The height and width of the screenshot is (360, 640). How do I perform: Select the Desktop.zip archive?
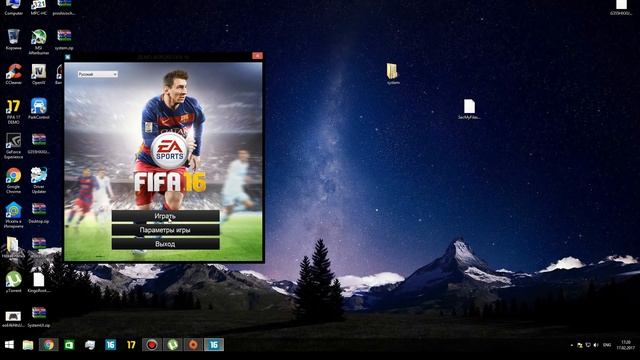point(39,213)
